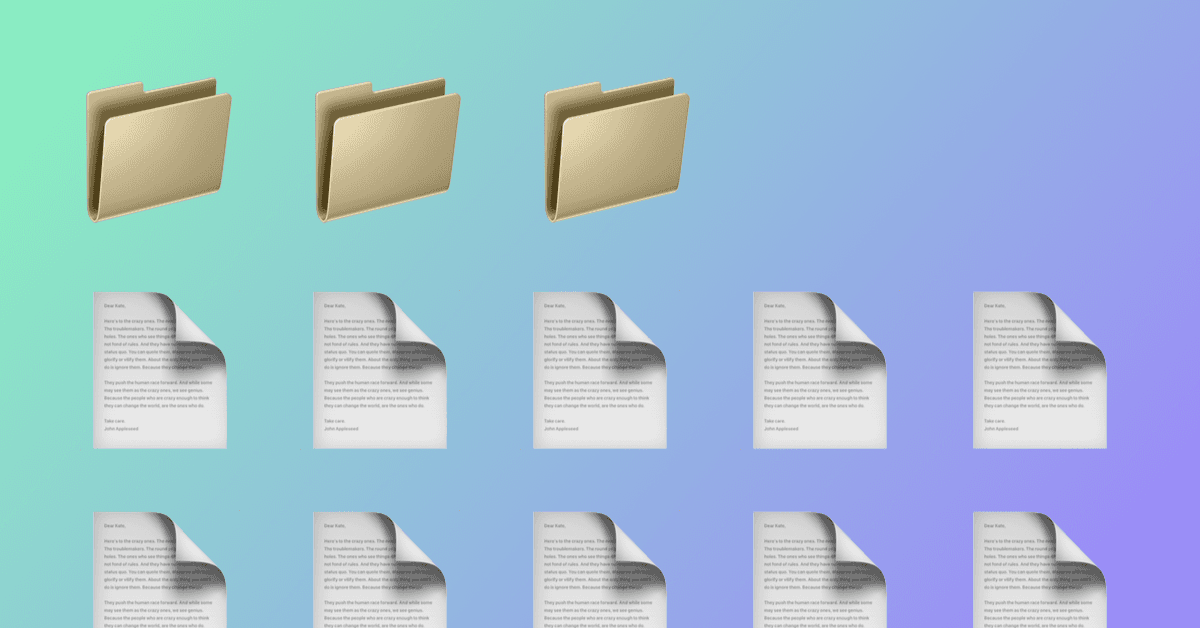Click the "Take care" line on first middle-row document
Viewport: 1200px width, 628px height.
(x=113, y=421)
